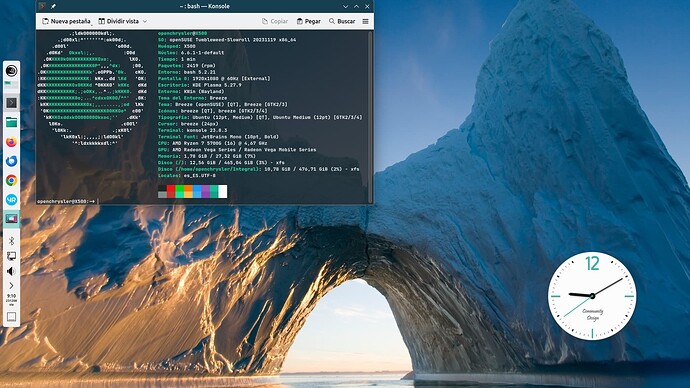The height and width of the screenshot is (388, 690).
Task: Open the display/network tray icon
Action: tap(11, 256)
